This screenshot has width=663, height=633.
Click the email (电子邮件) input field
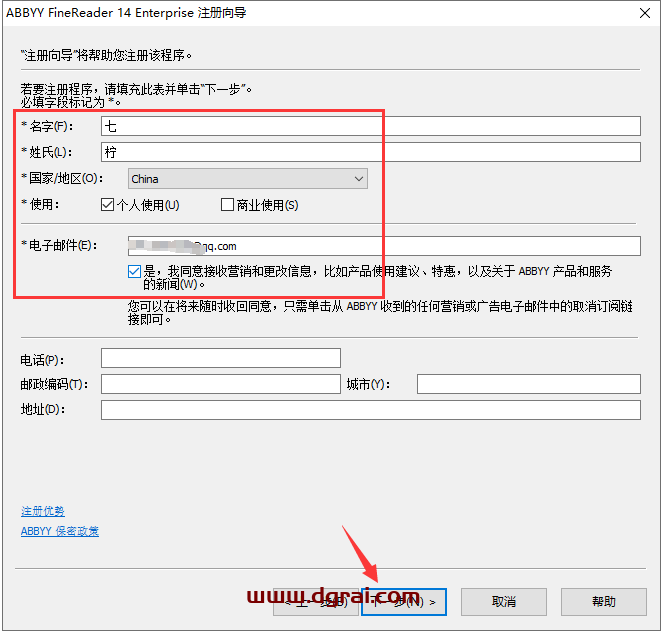click(384, 246)
